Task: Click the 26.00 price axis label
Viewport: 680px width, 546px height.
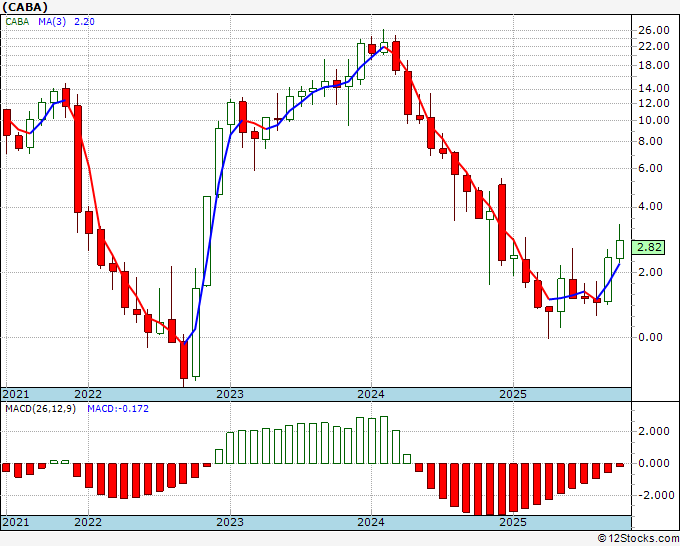Action: point(654,30)
